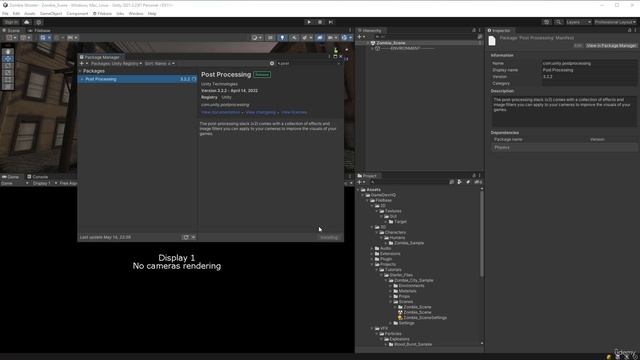640x360 pixels.
Task: Toggle Scene audio mute icon
Action: 294,38
